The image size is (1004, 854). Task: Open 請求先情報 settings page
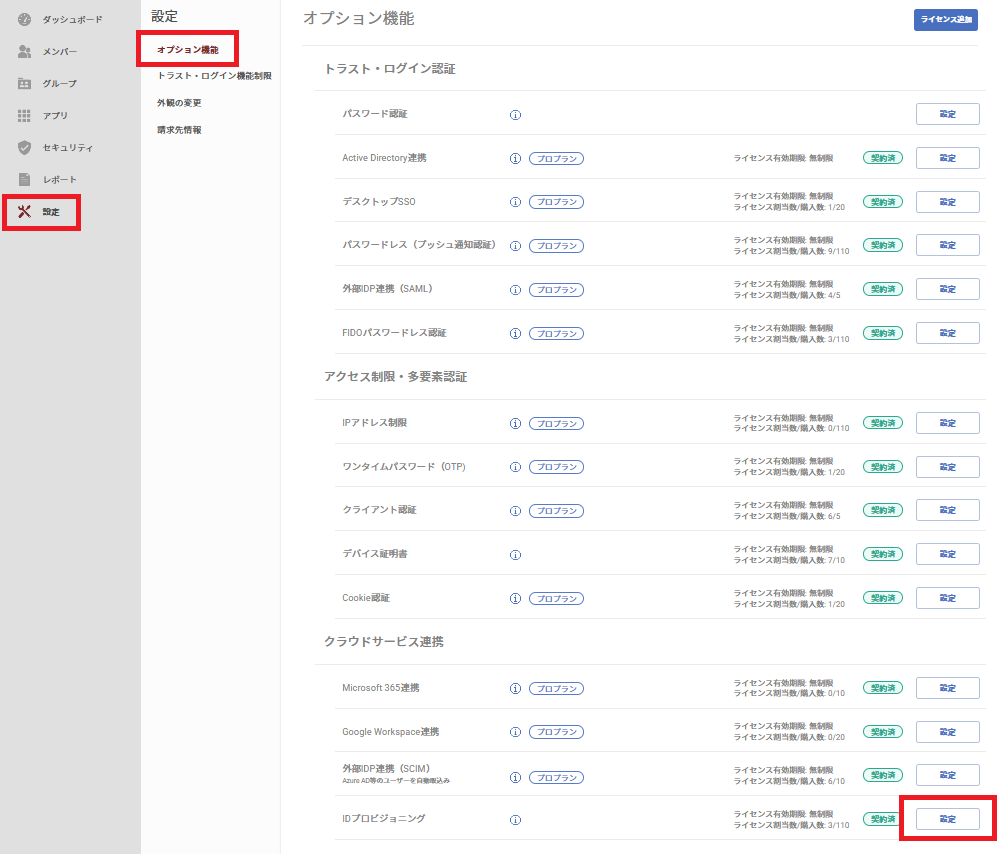pos(179,130)
